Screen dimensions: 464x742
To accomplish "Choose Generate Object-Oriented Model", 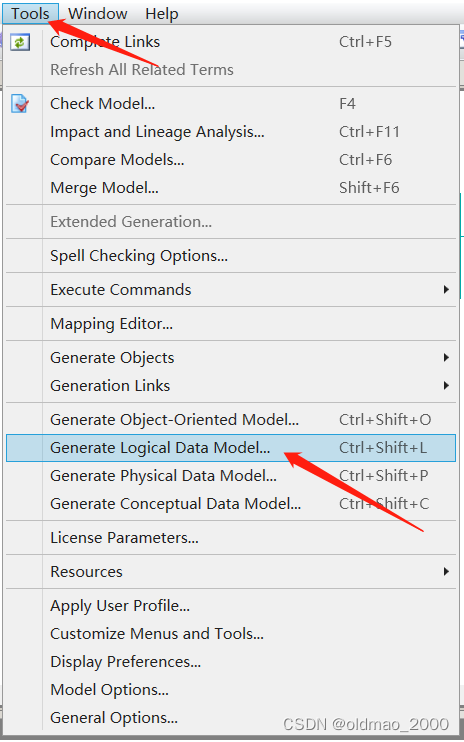I will pos(231,420).
